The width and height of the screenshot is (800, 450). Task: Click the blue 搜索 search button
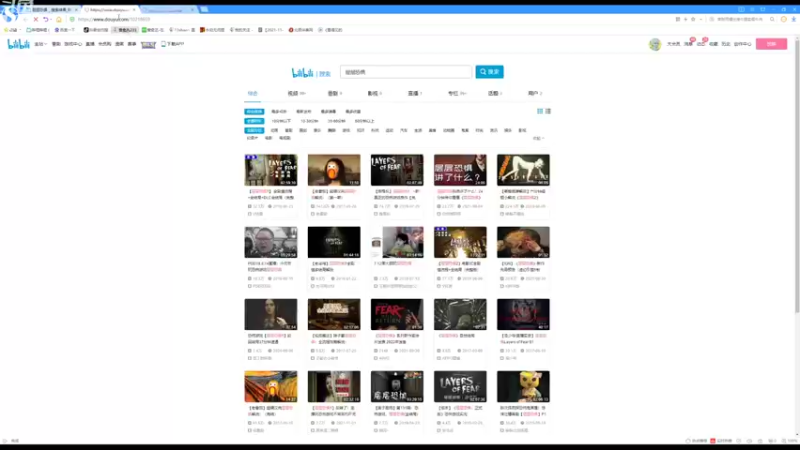click(x=489, y=72)
